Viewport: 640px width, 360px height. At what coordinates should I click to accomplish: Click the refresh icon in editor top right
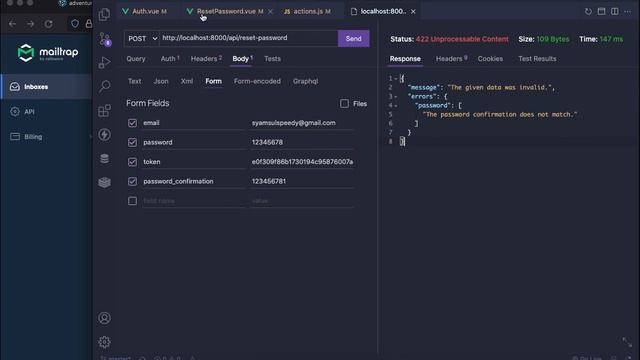pos(588,11)
